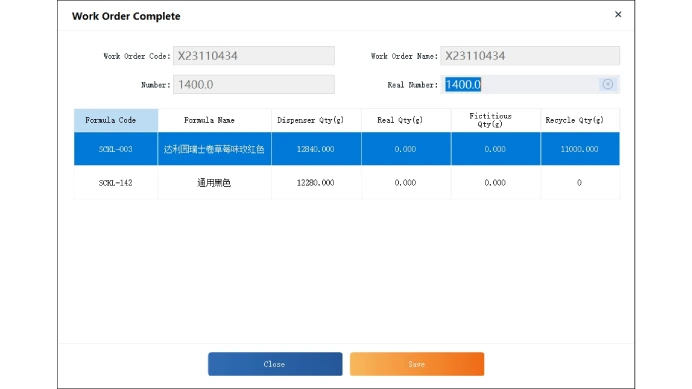Viewport: 692px width, 389px height.
Task: Click Recycle Qty cell in SCKL-142 row
Action: point(580,182)
